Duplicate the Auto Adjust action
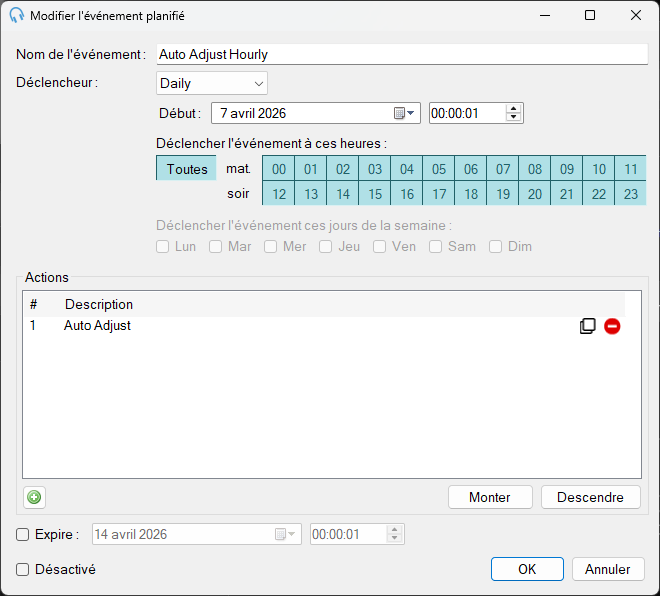Image resolution: width=660 pixels, height=596 pixels. [x=588, y=326]
